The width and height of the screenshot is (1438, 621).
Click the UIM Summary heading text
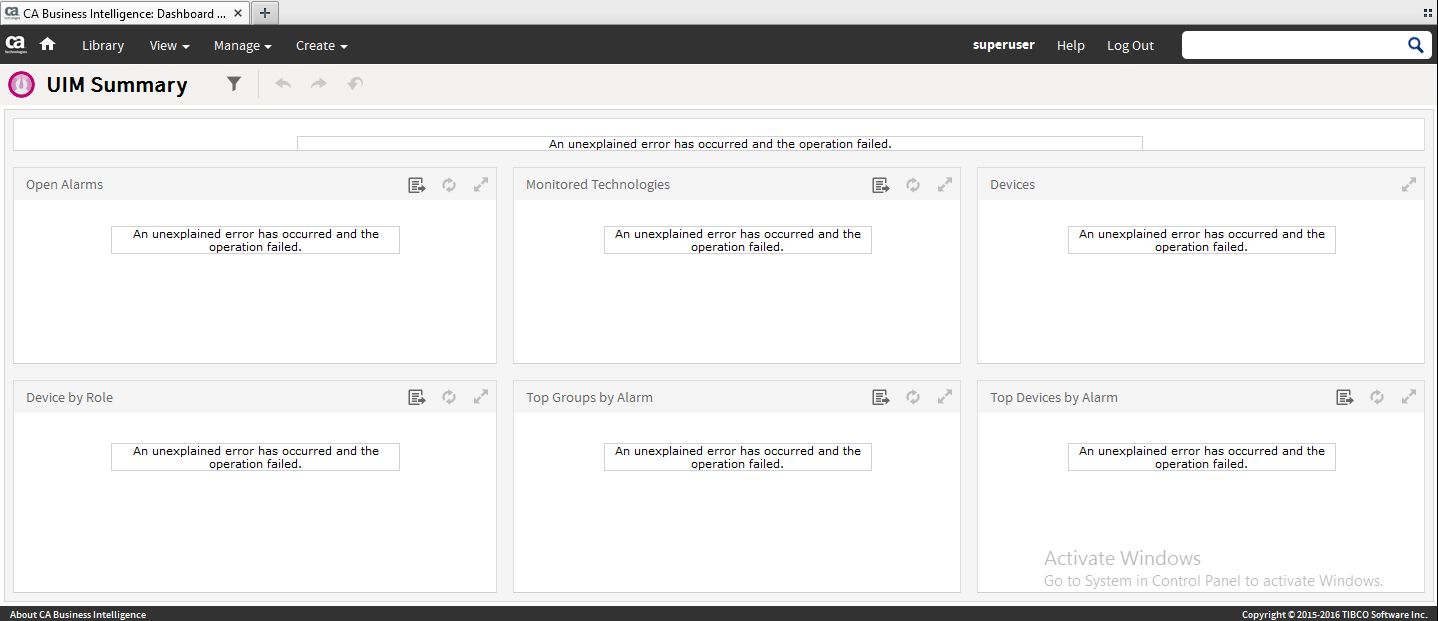pyautogui.click(x=117, y=85)
